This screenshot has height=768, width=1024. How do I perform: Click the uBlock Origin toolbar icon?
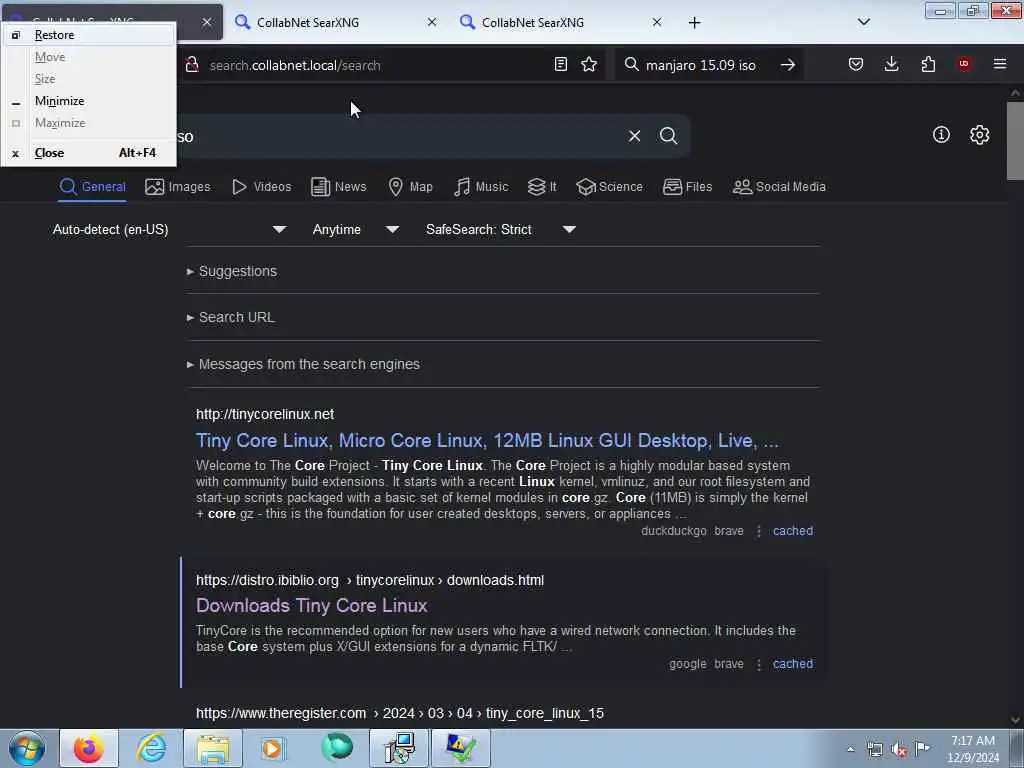click(x=964, y=64)
